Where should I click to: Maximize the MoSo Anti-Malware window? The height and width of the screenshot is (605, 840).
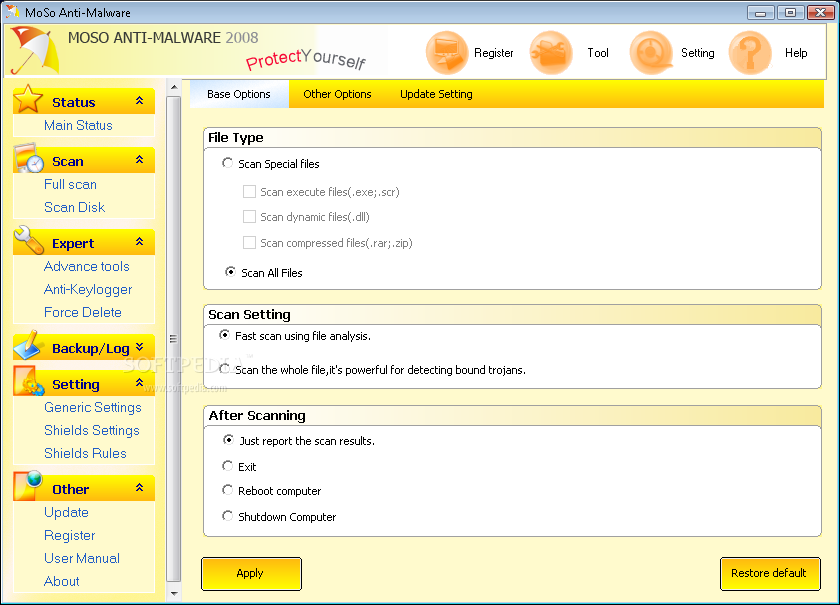[x=791, y=12]
